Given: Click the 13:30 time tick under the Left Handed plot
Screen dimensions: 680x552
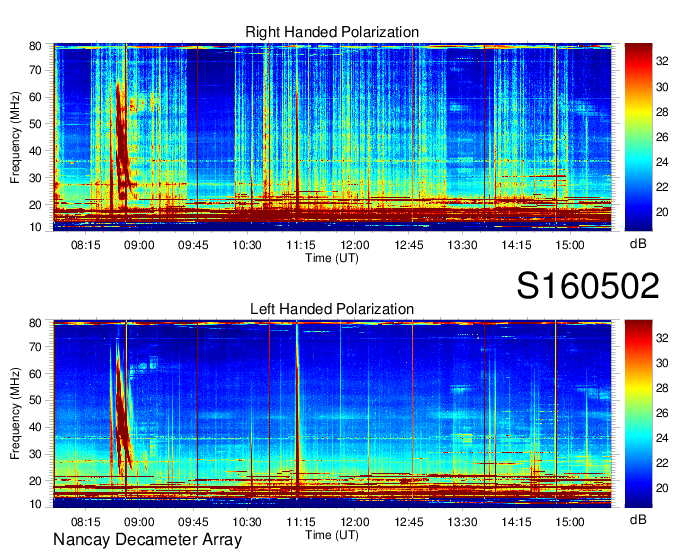Looking at the screenshot, I should point(462,522).
